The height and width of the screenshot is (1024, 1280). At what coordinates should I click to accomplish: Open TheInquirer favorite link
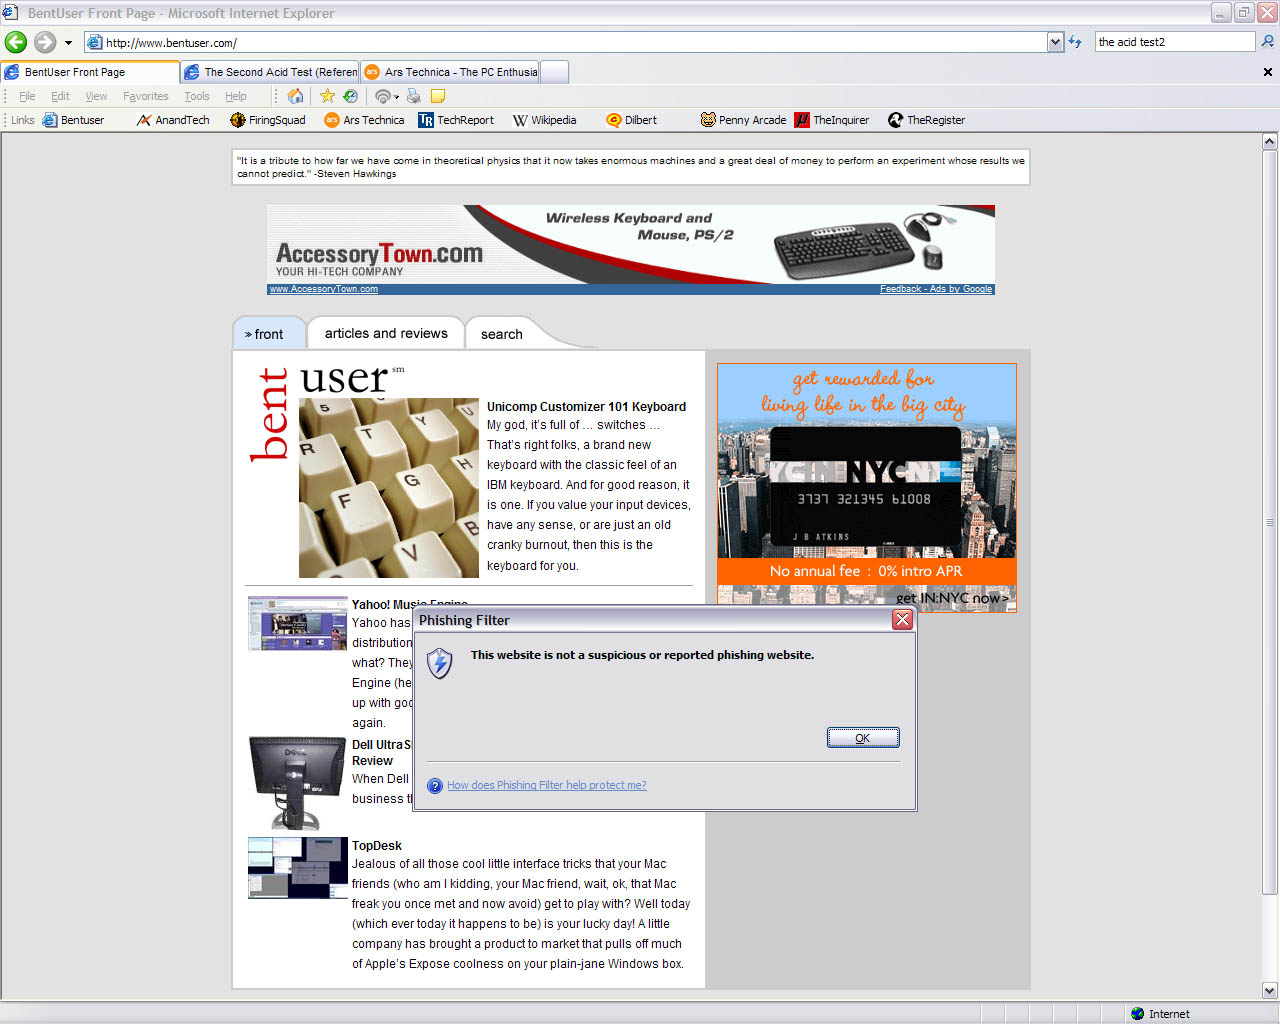click(x=832, y=120)
